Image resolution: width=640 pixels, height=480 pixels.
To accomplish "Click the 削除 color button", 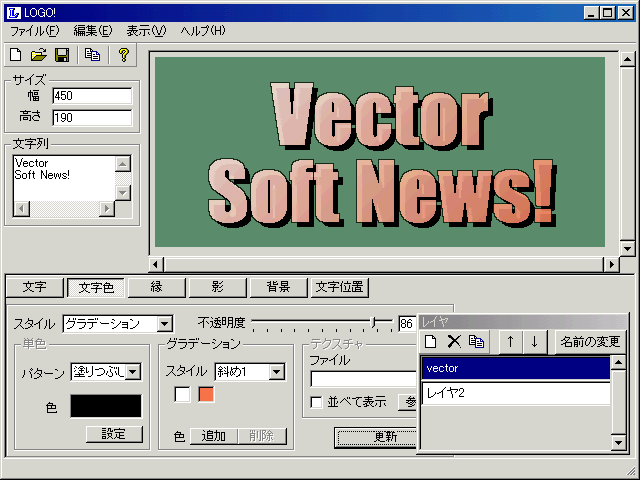I will [262, 436].
